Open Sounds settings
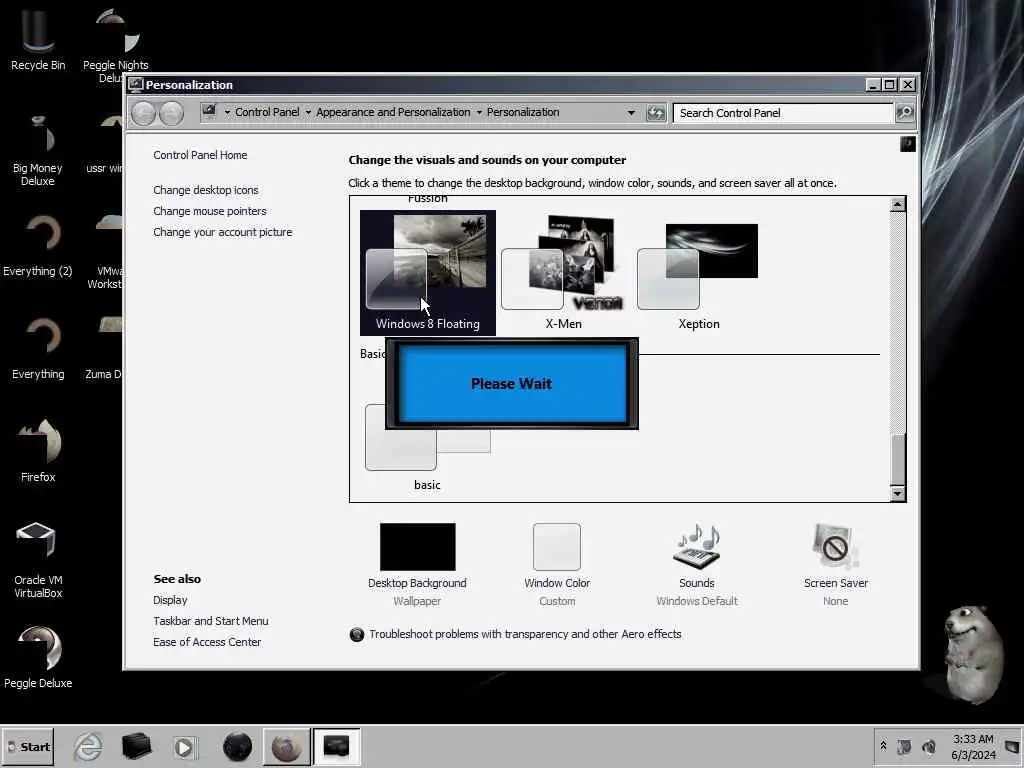The image size is (1024, 768). [697, 565]
